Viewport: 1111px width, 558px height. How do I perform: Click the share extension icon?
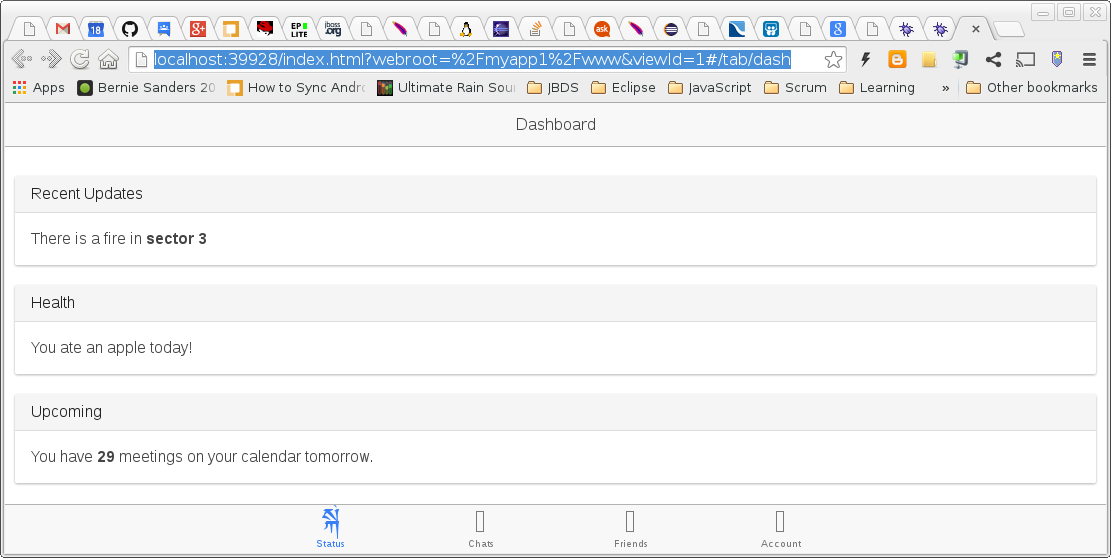point(993,60)
